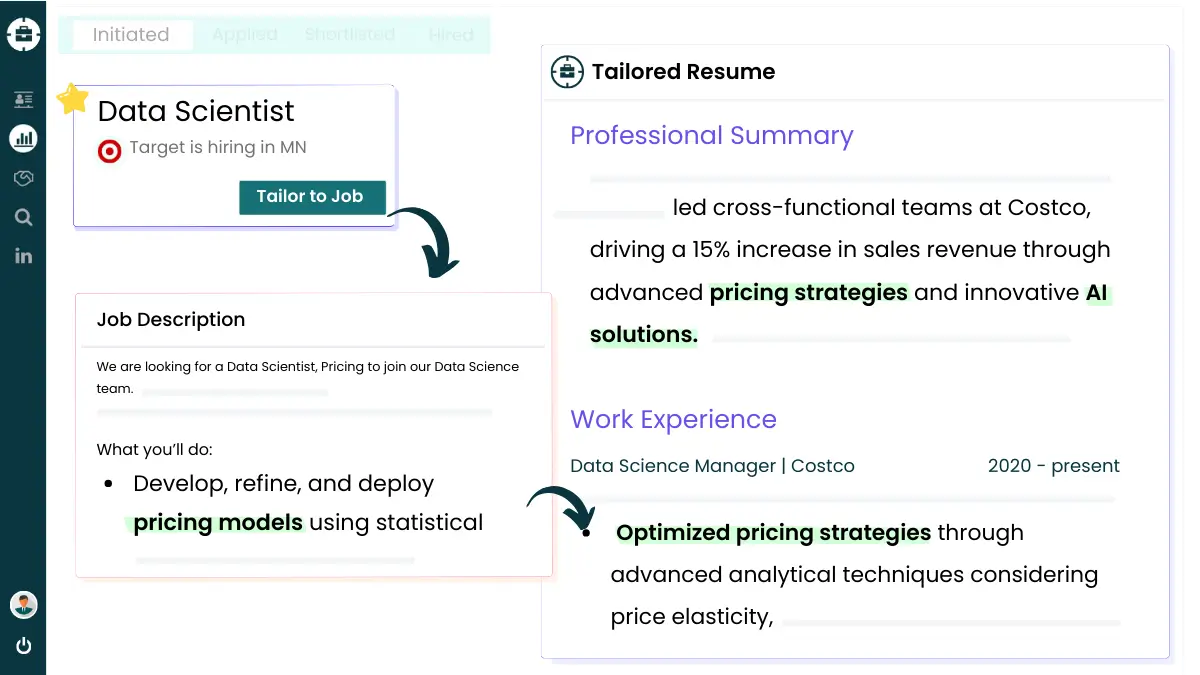1200x675 pixels.
Task: Click the Search magnifier in sidebar
Action: 24,217
